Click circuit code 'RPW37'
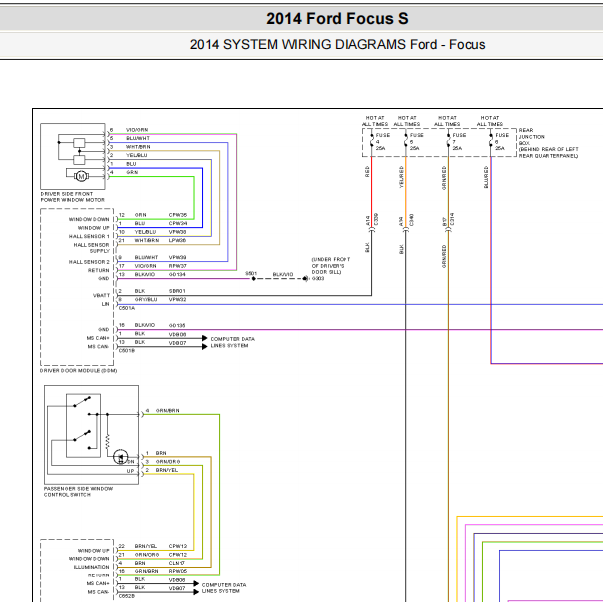603x602 pixels. pos(178,266)
